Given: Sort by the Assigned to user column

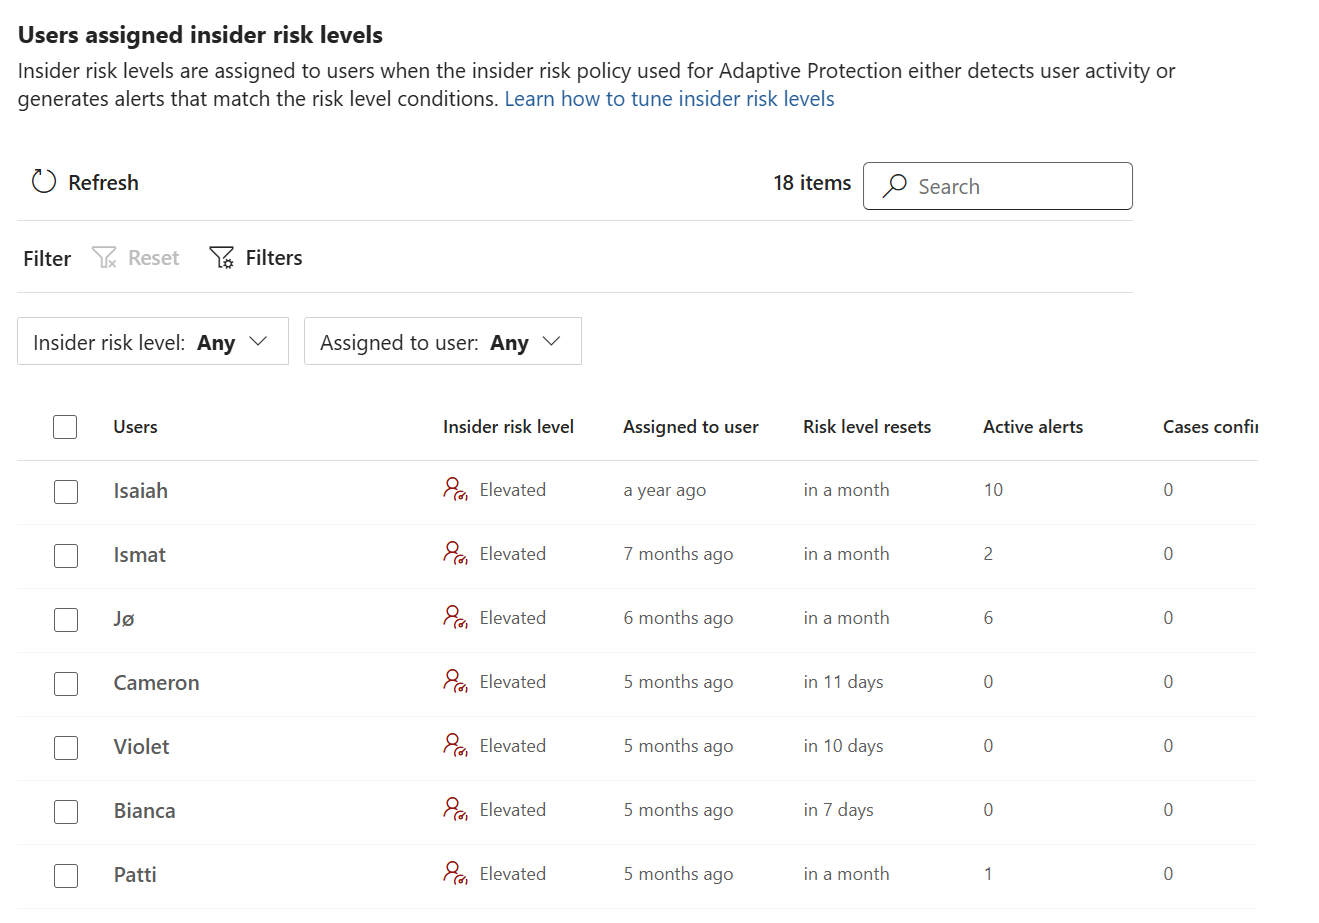Looking at the screenshot, I should pyautogui.click(x=690, y=427).
